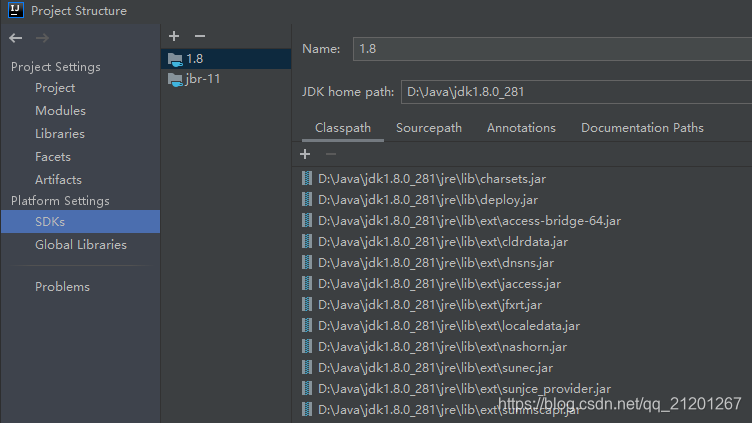Click jar icon beside jfxrt.jar
Screen dimensions: 752x423
(x=307, y=305)
